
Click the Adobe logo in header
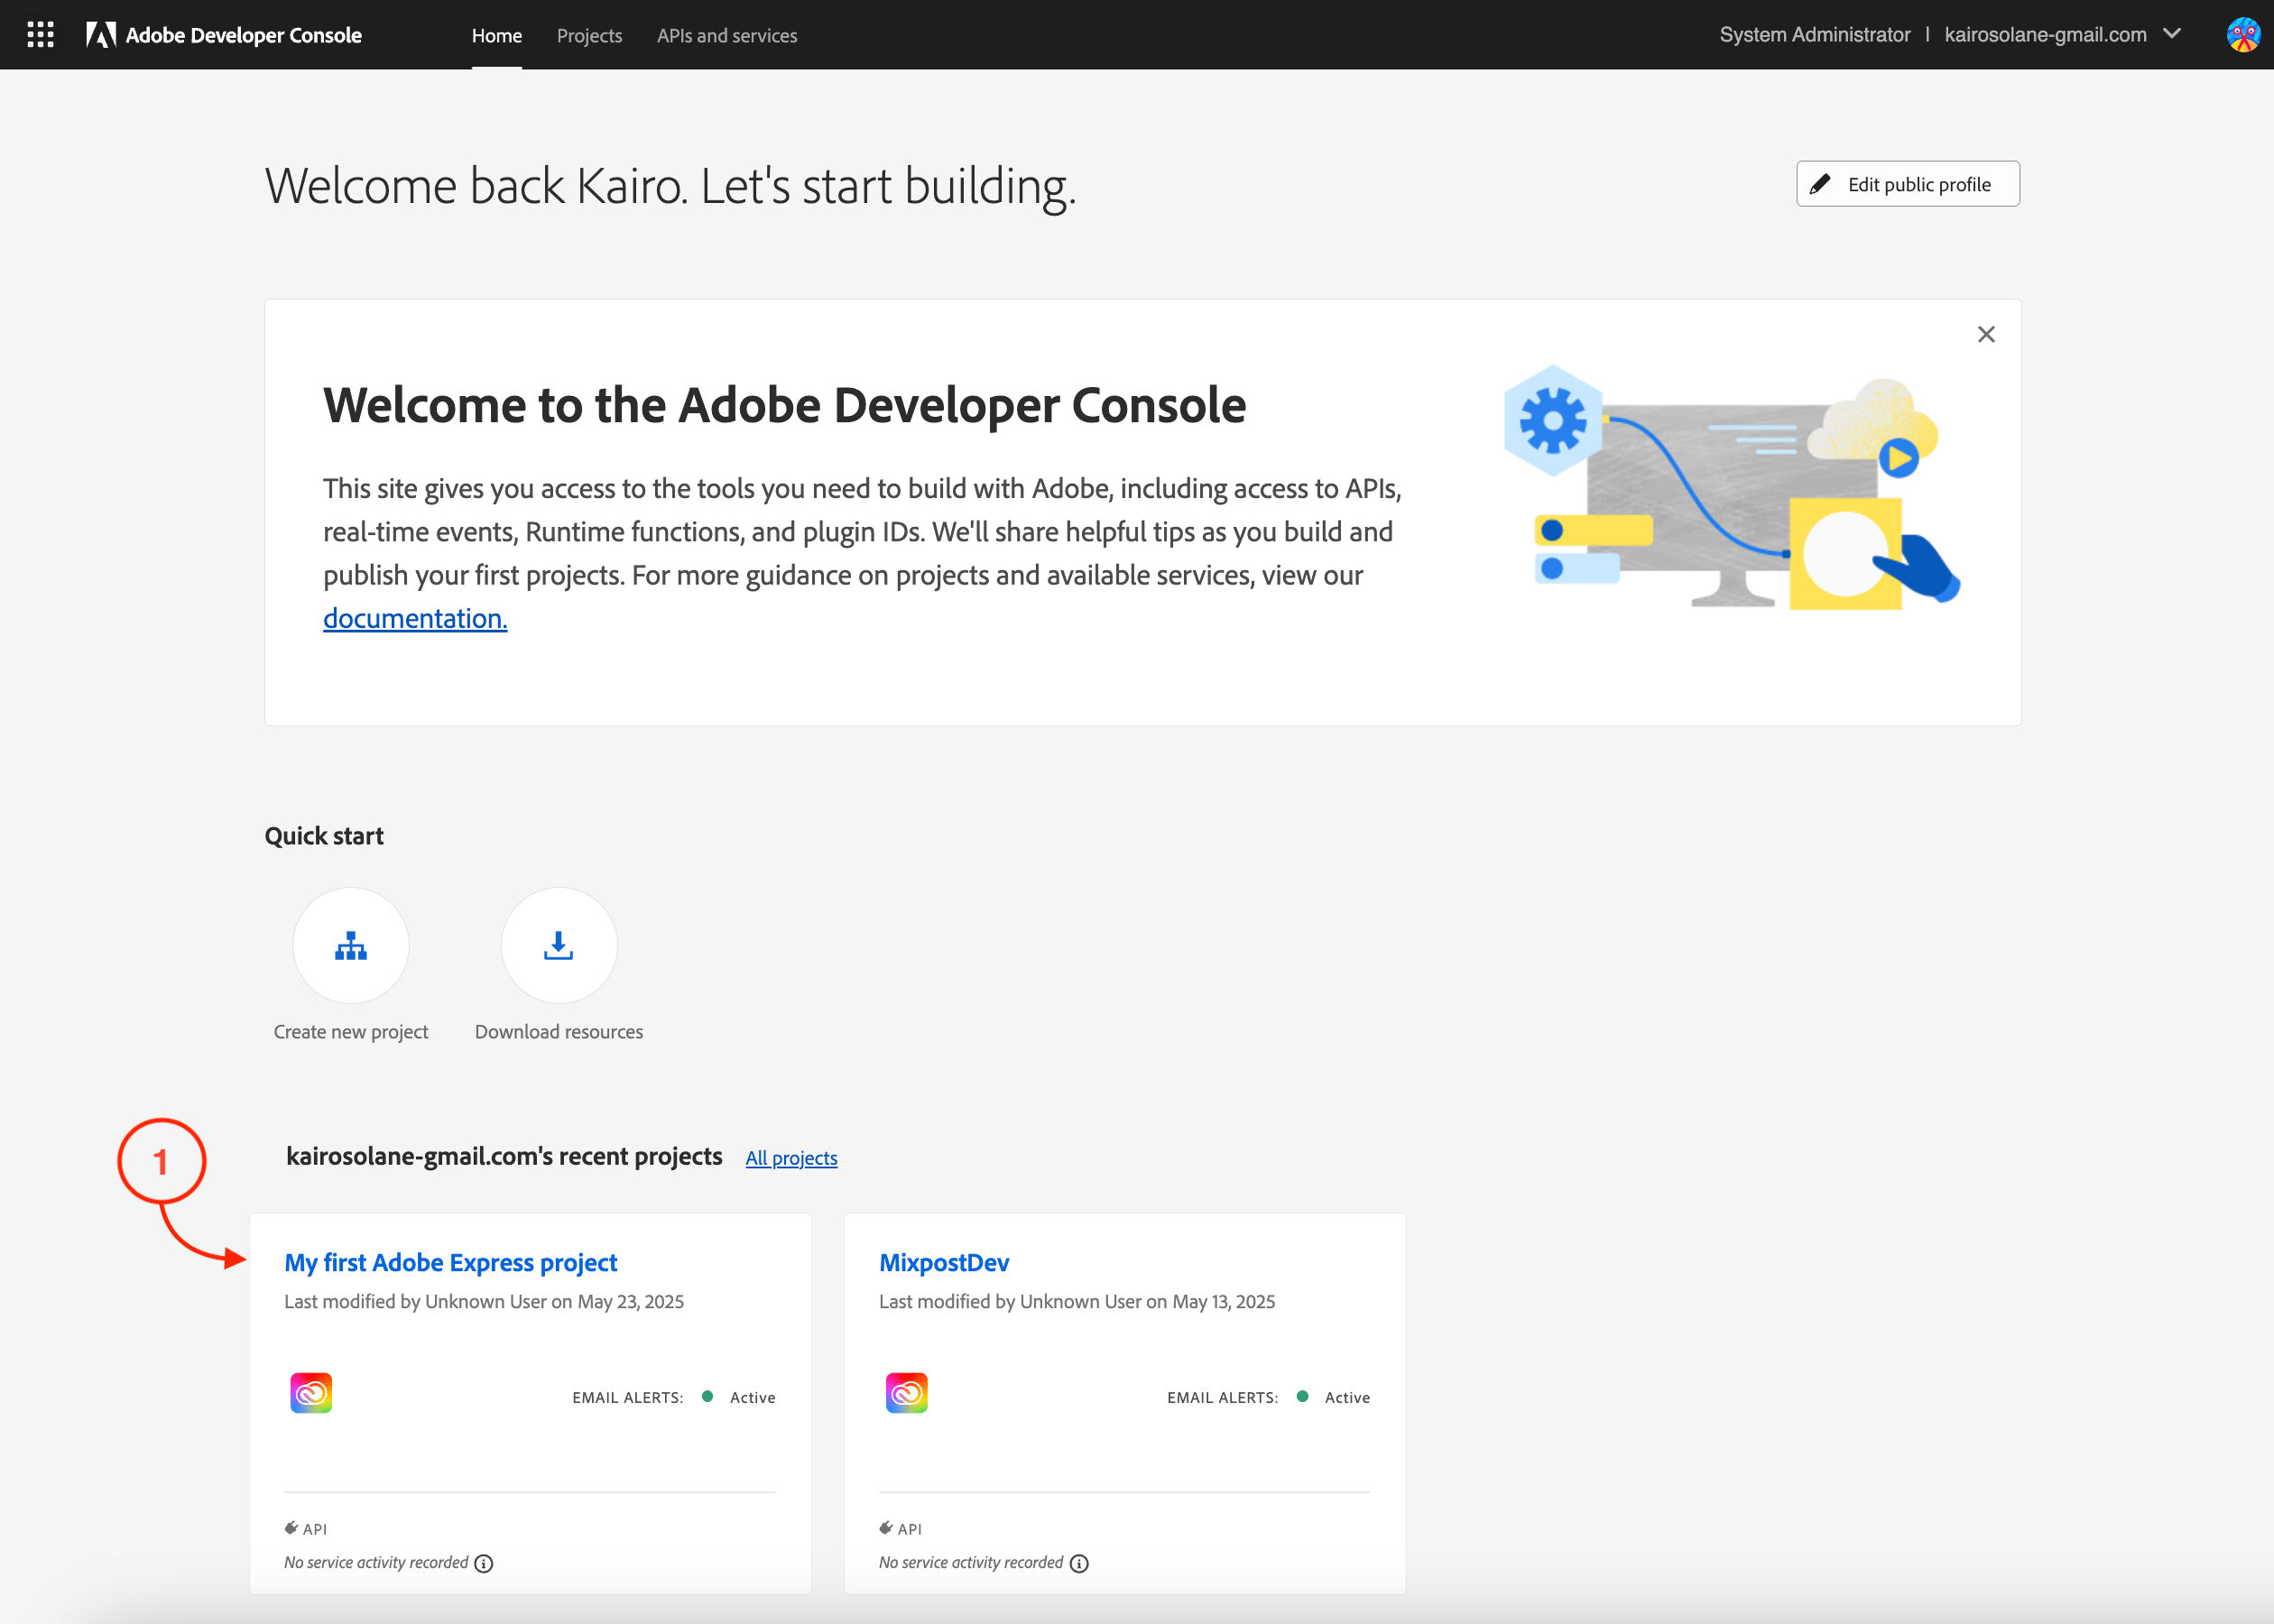tap(101, 35)
